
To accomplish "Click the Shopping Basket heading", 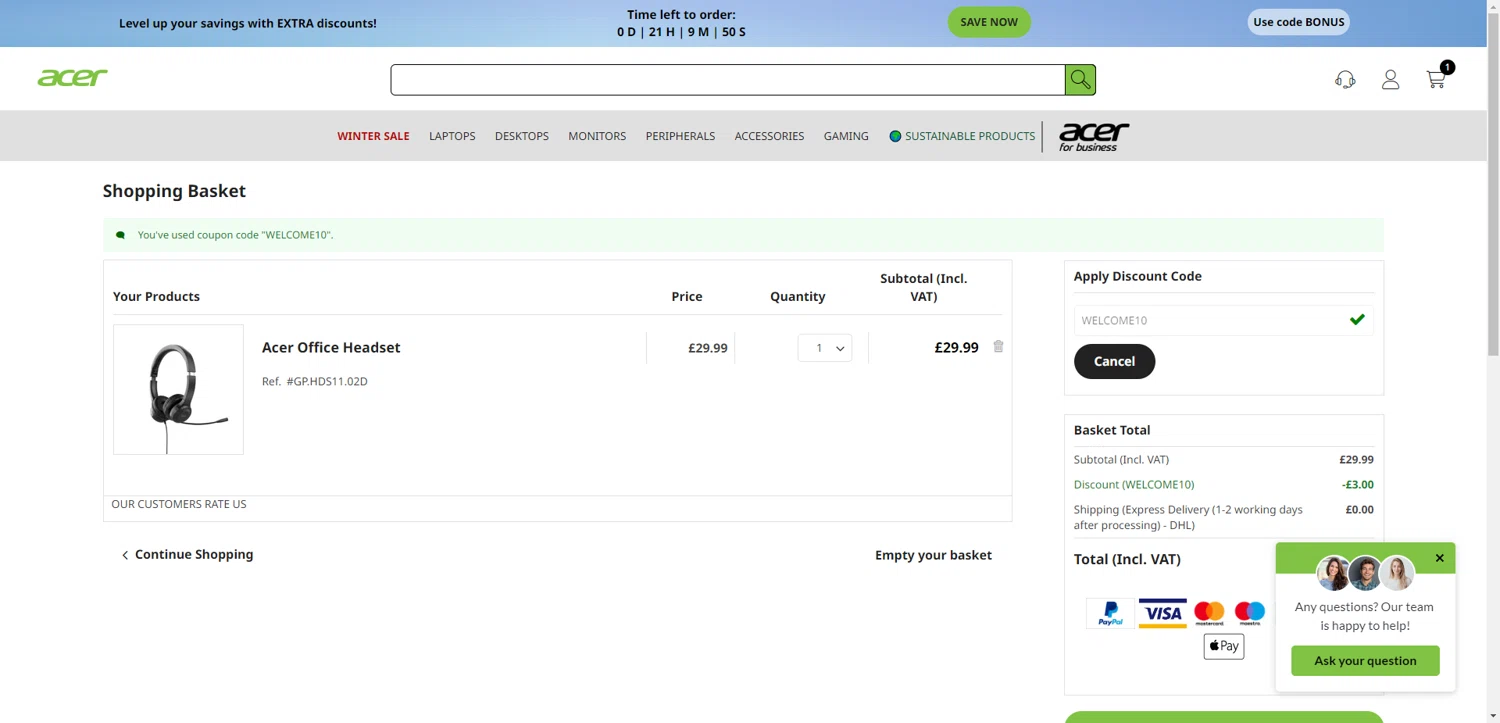I will click(174, 191).
